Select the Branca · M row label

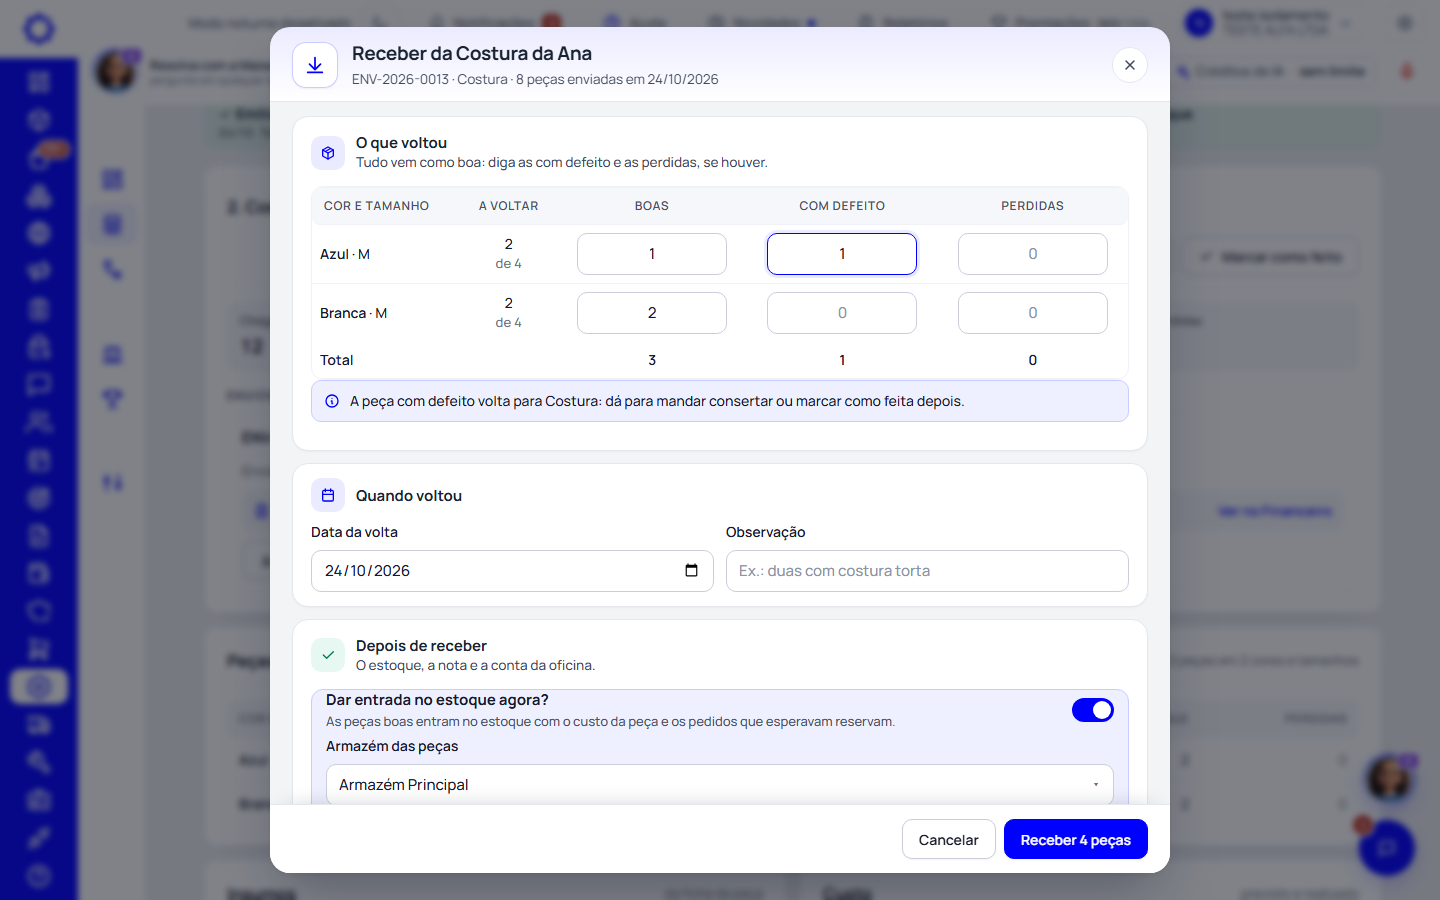click(x=353, y=313)
